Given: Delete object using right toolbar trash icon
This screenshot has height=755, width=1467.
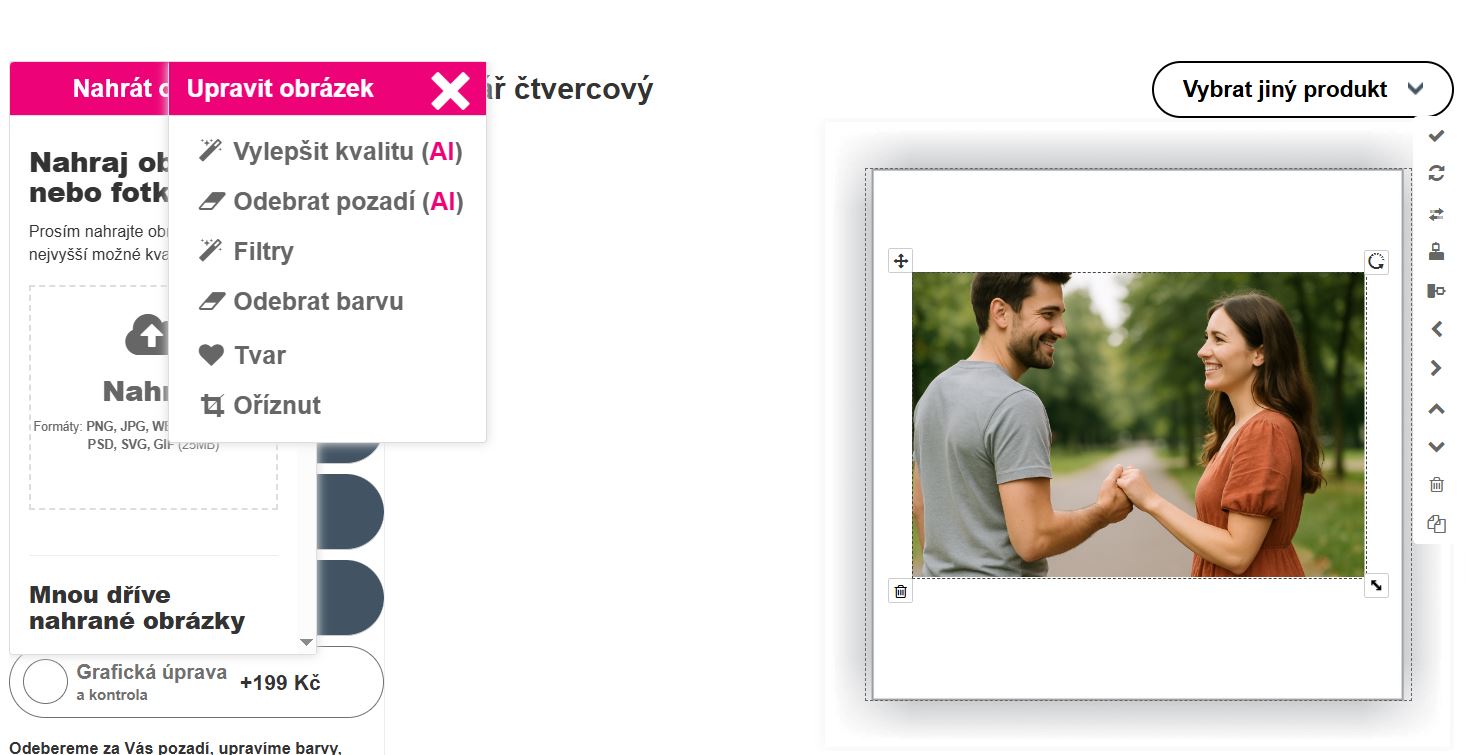Looking at the screenshot, I should tap(1436, 485).
